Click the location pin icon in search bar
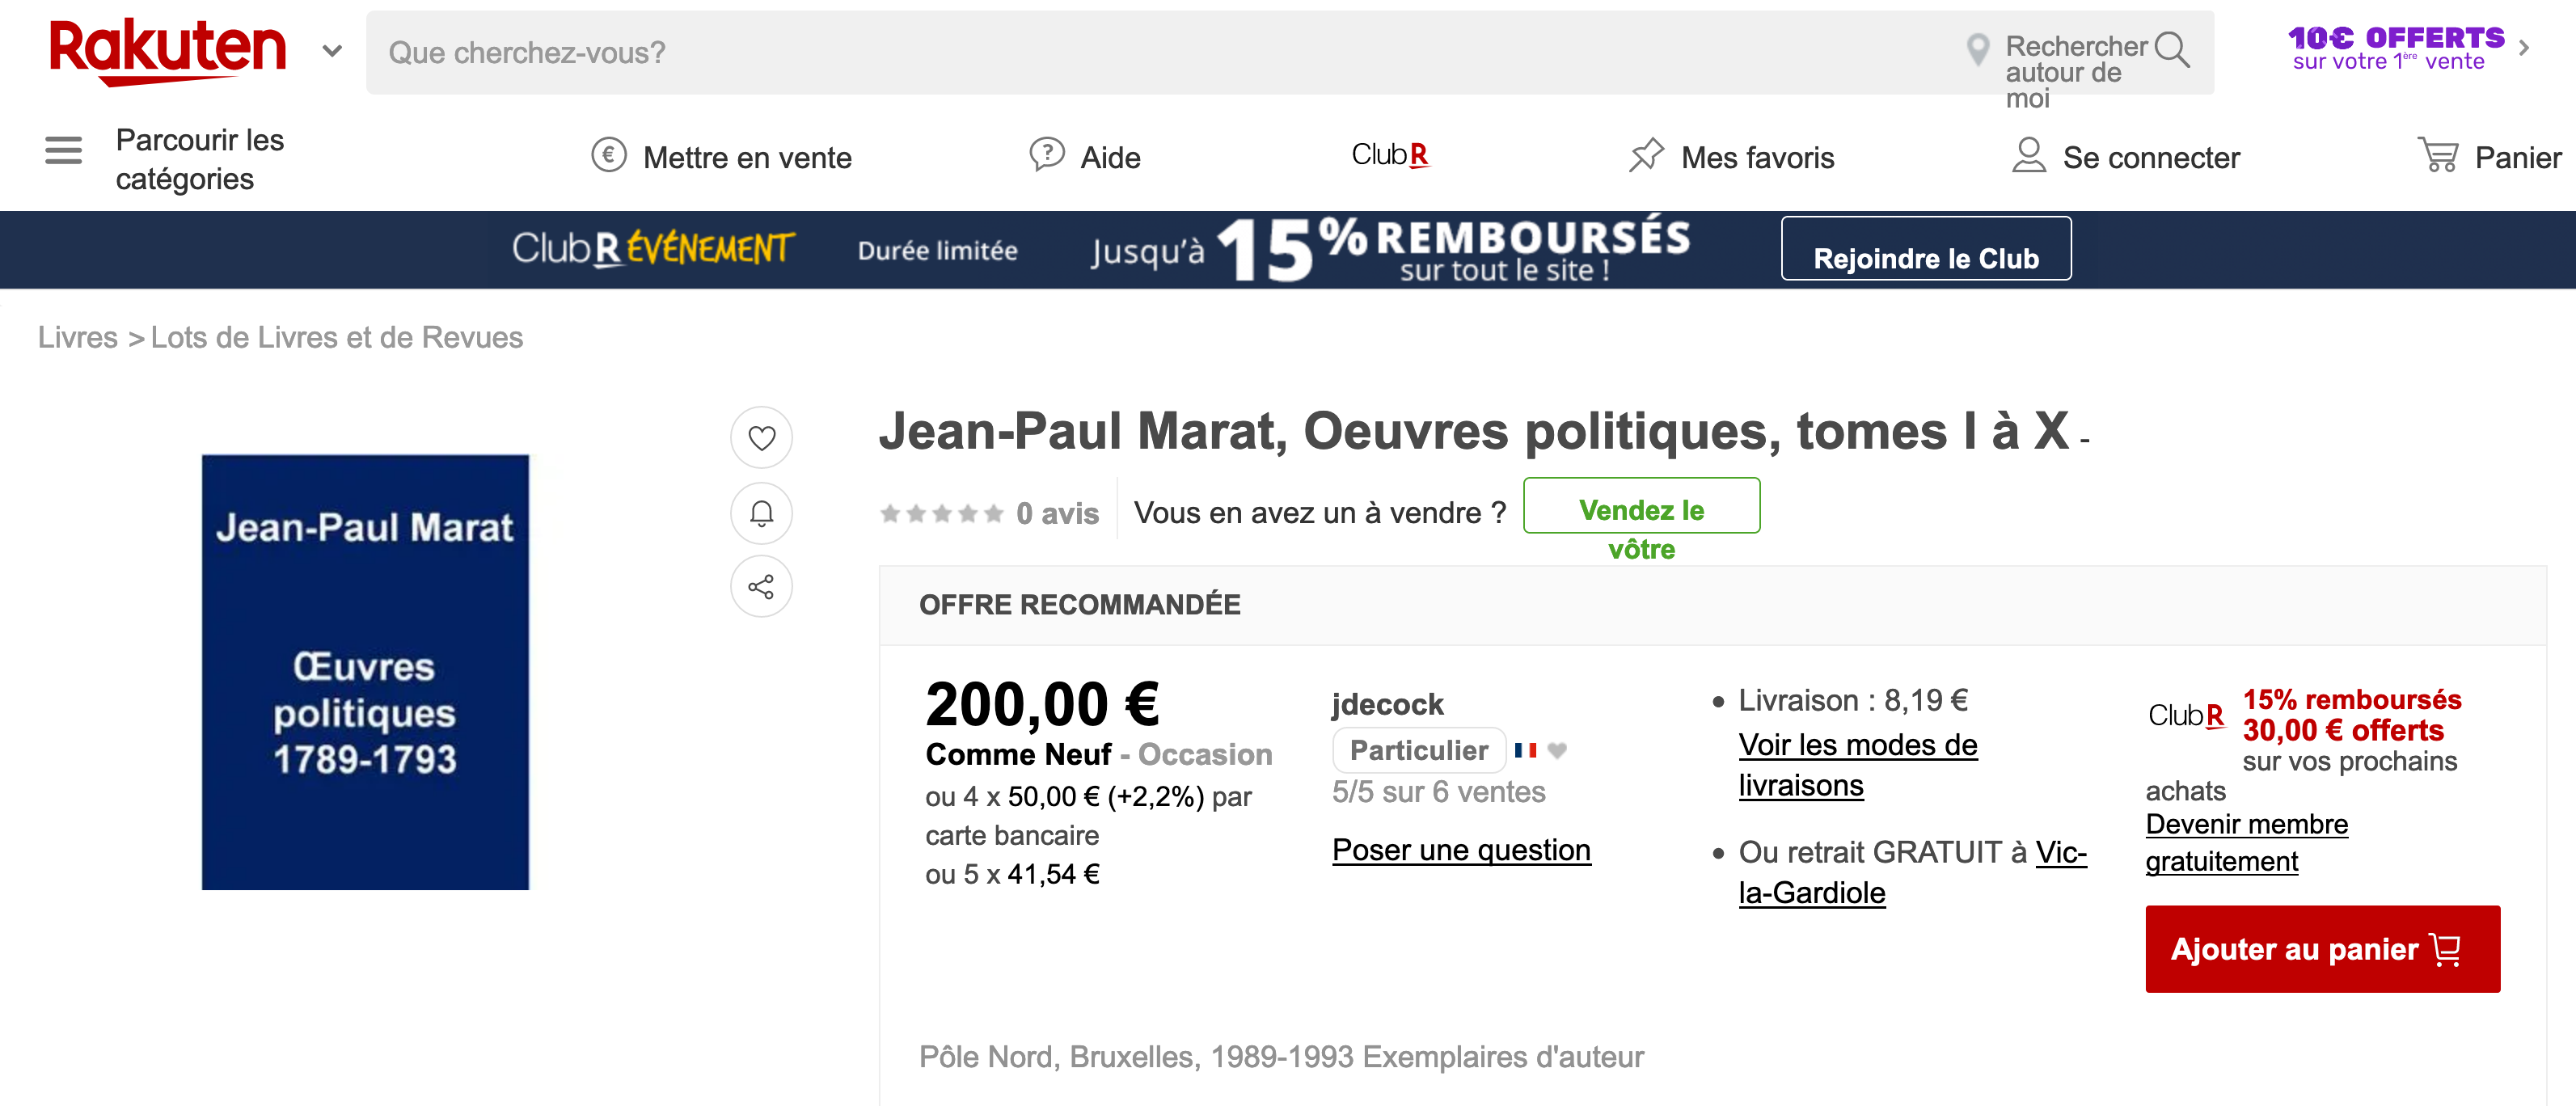 (x=1977, y=49)
